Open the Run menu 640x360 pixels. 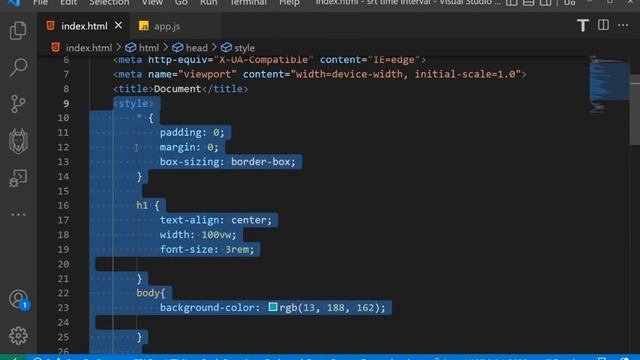pyautogui.click(x=208, y=2)
